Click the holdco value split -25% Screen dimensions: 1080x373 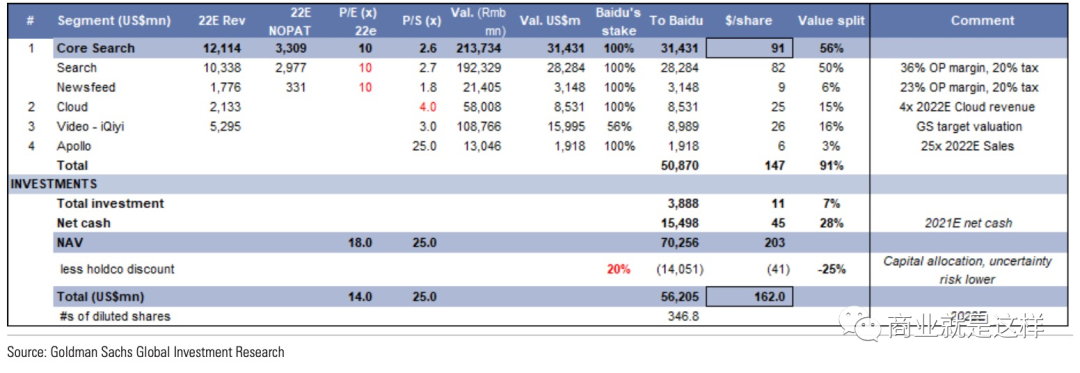pyautogui.click(x=831, y=269)
